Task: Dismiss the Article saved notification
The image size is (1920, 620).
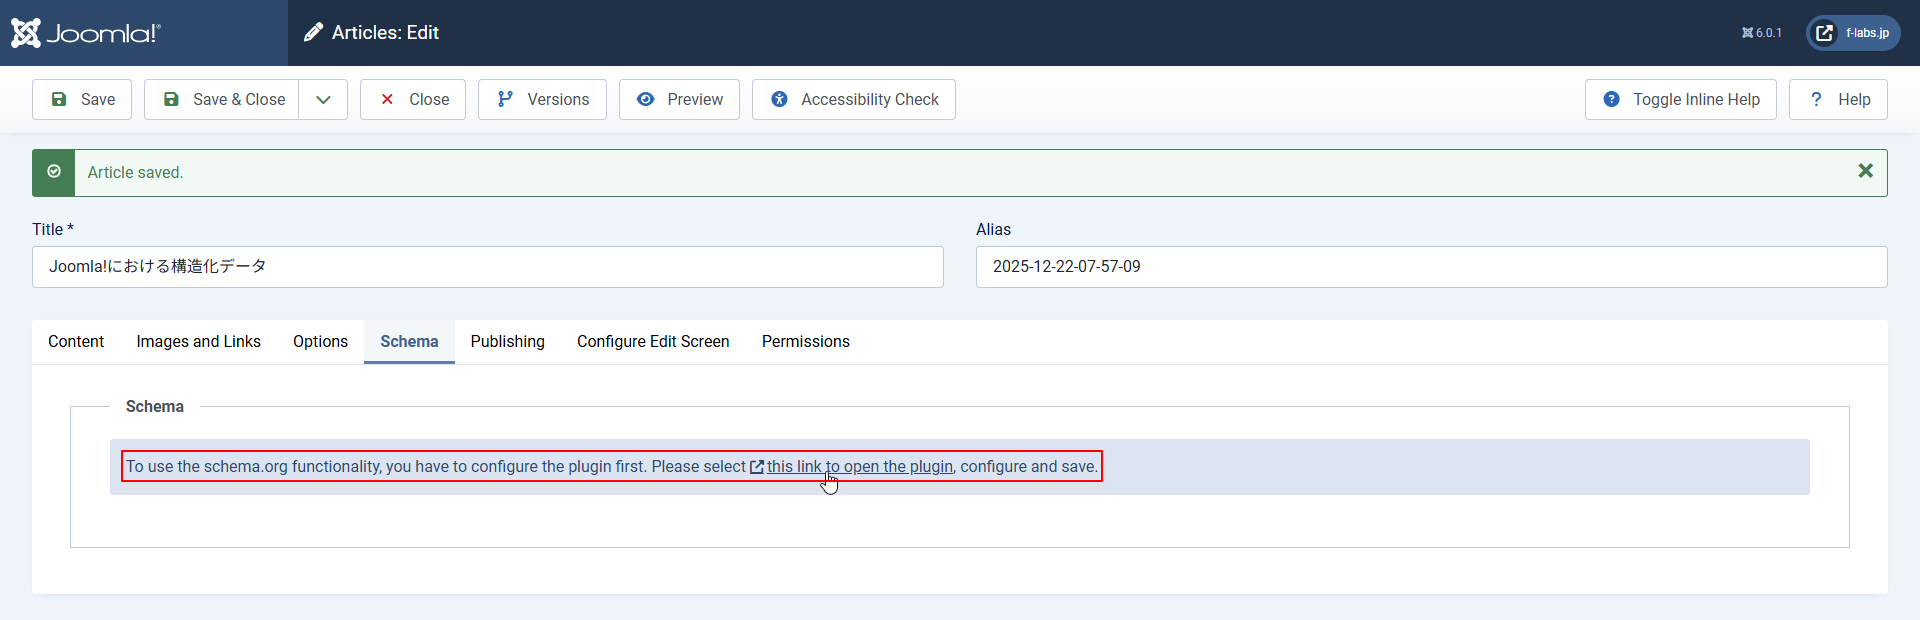Action: [x=1865, y=171]
